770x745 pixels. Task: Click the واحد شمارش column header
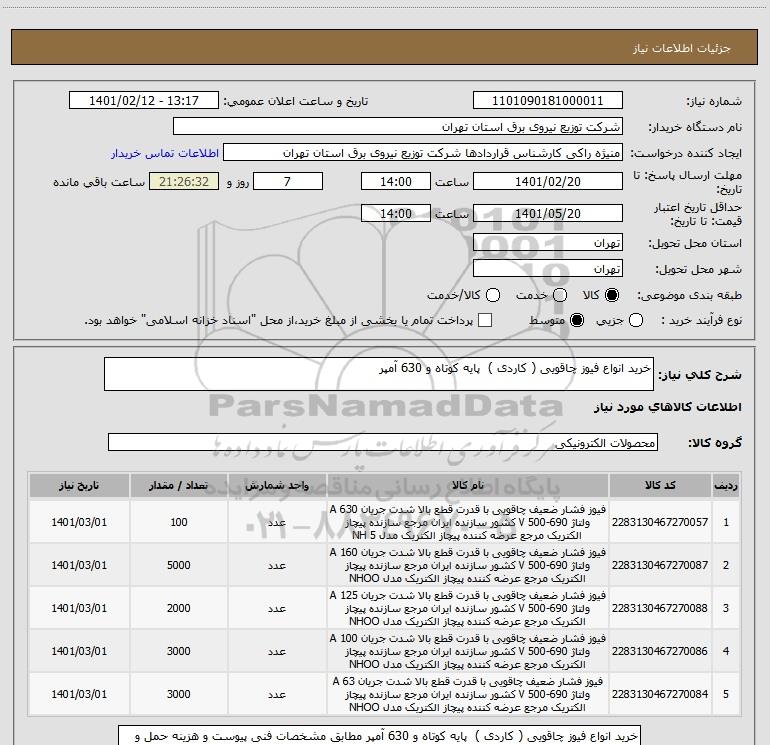(x=277, y=486)
